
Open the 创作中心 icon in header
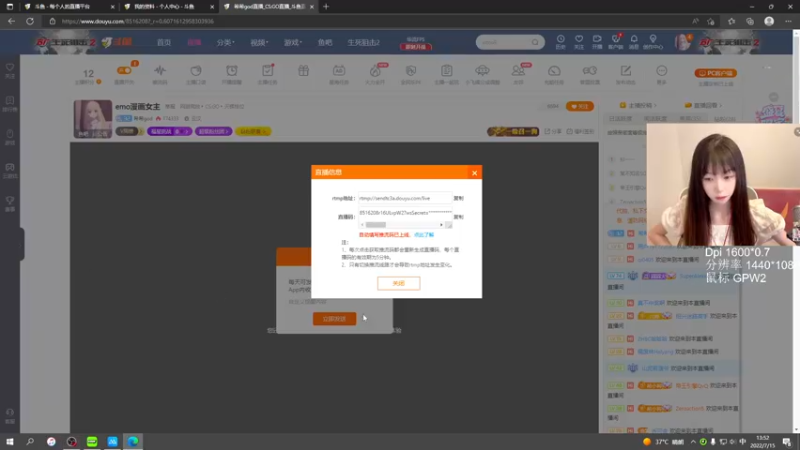pos(653,42)
